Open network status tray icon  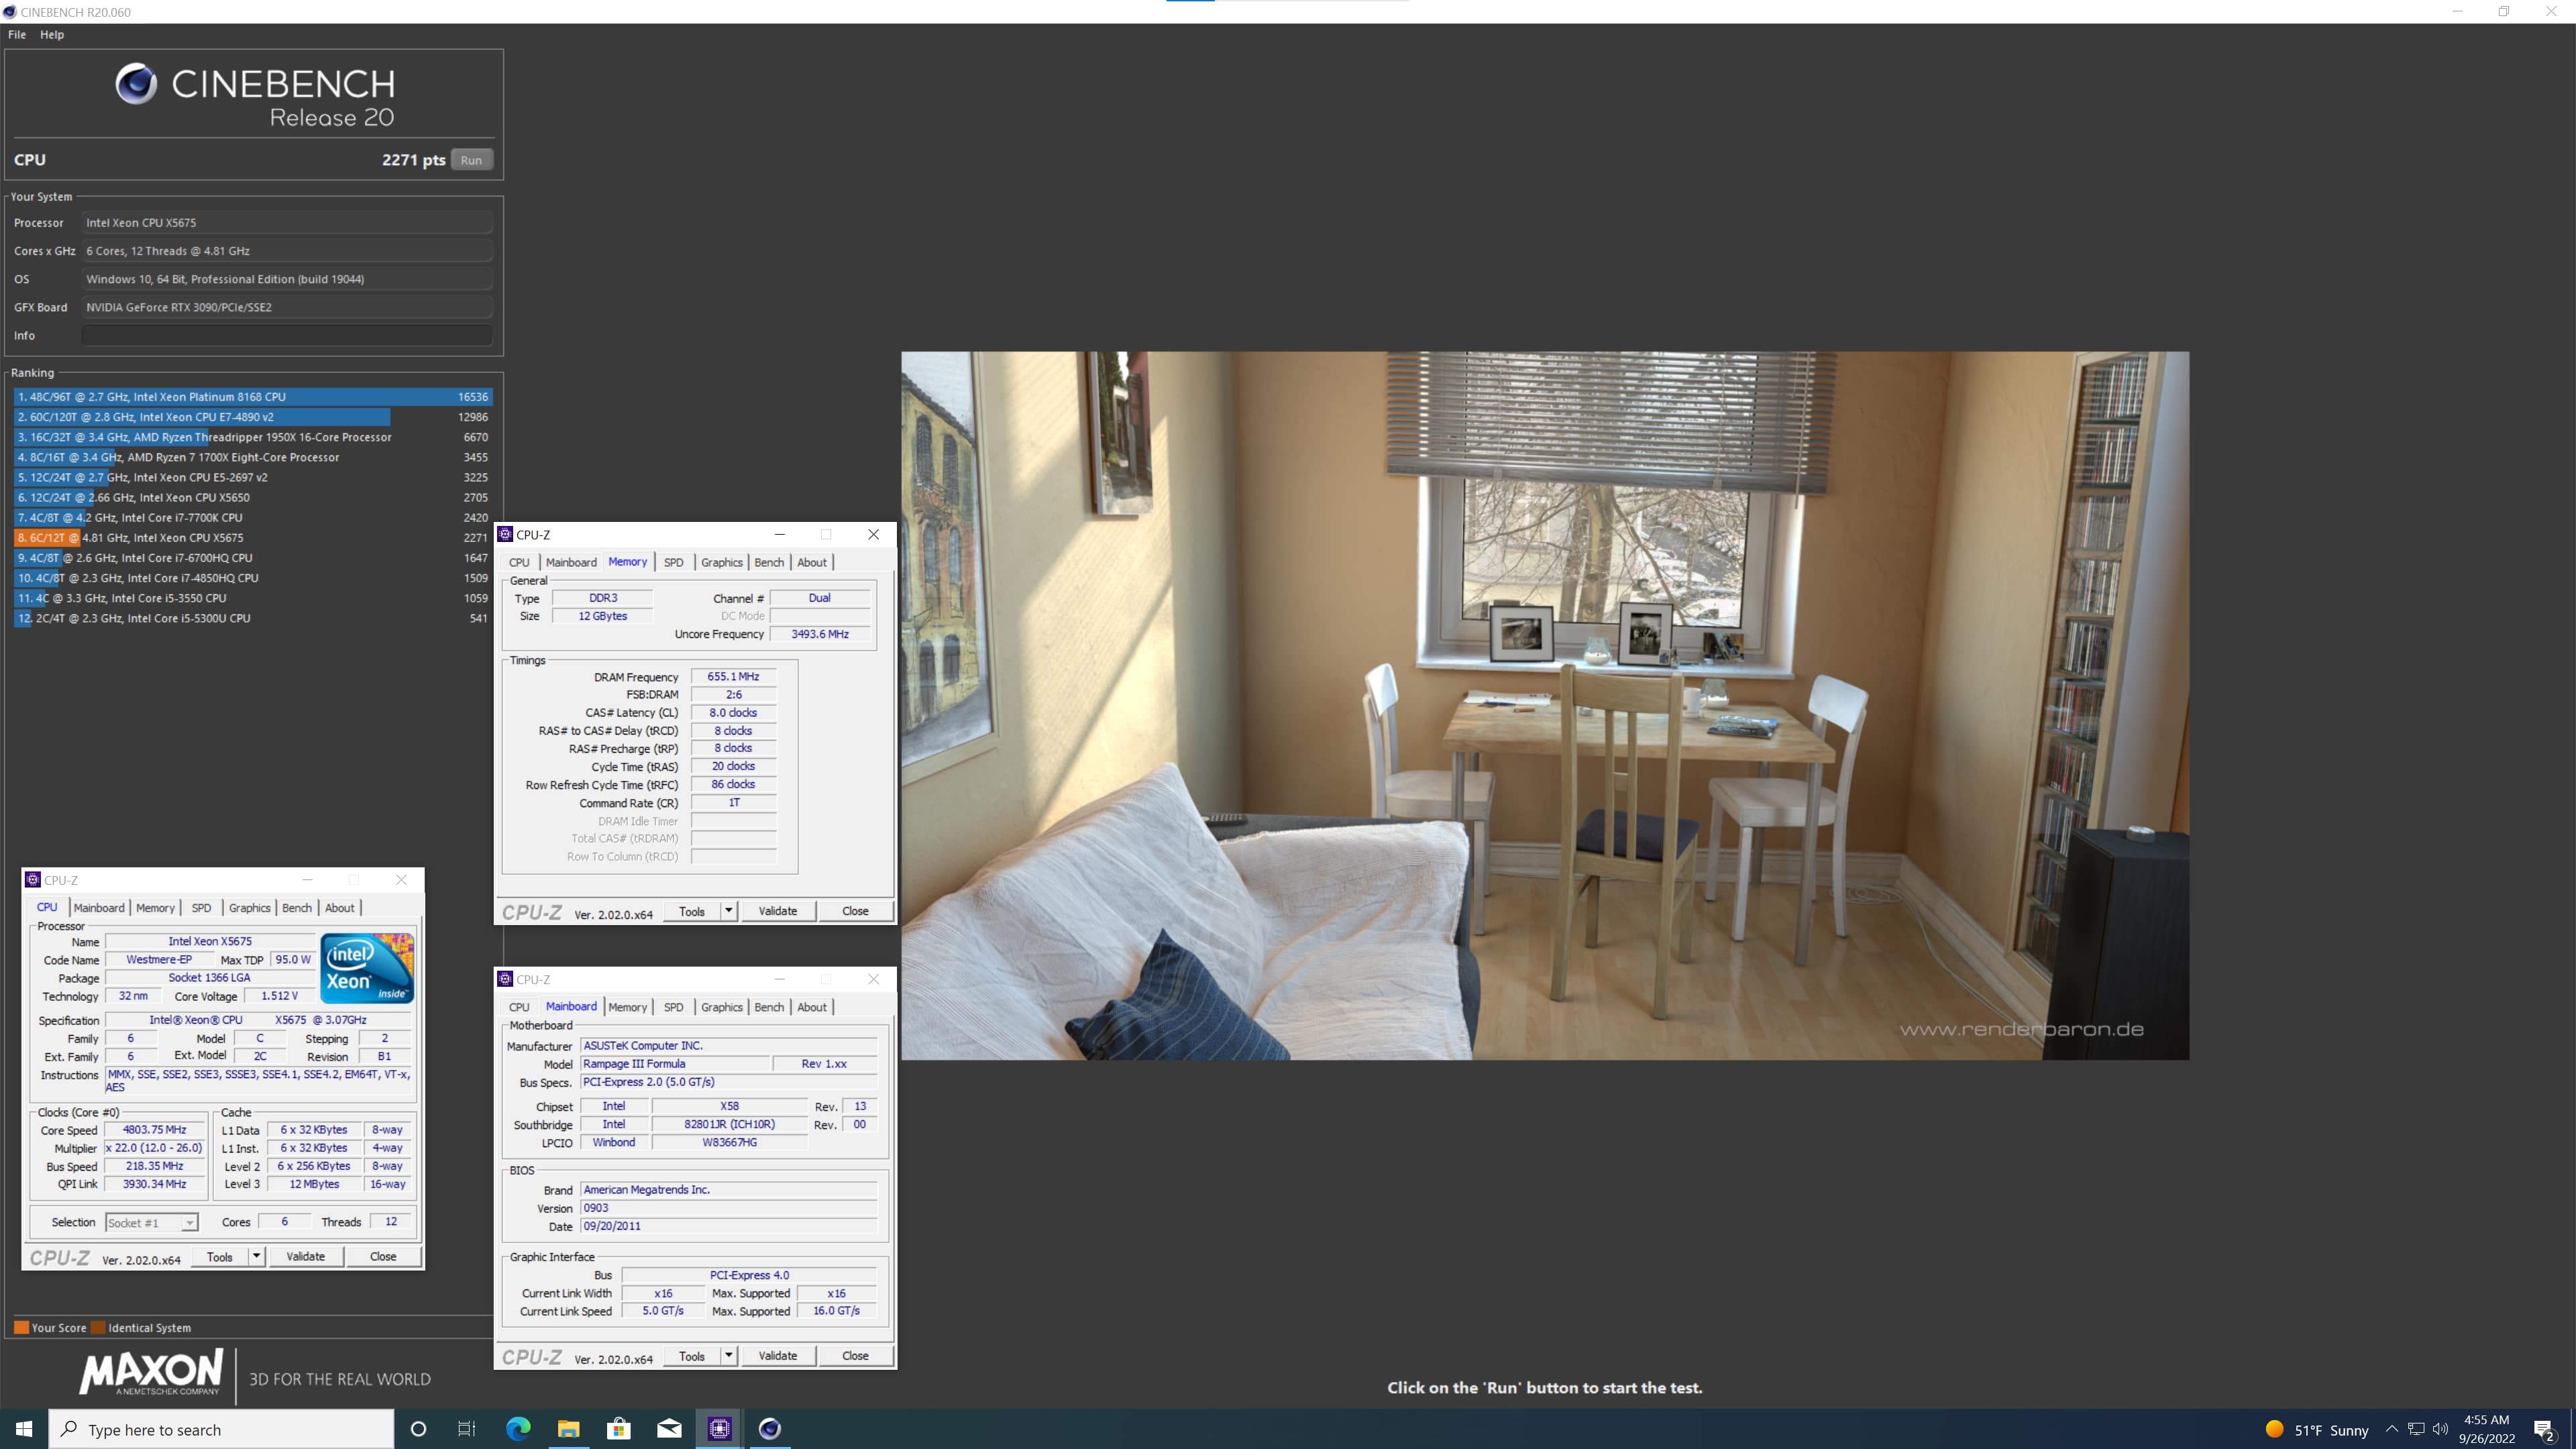pos(2416,1429)
